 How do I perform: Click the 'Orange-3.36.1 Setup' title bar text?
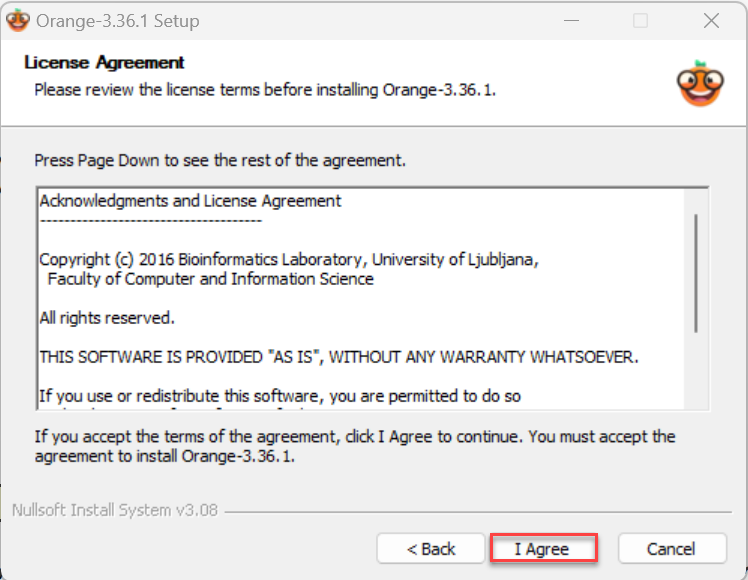[118, 21]
